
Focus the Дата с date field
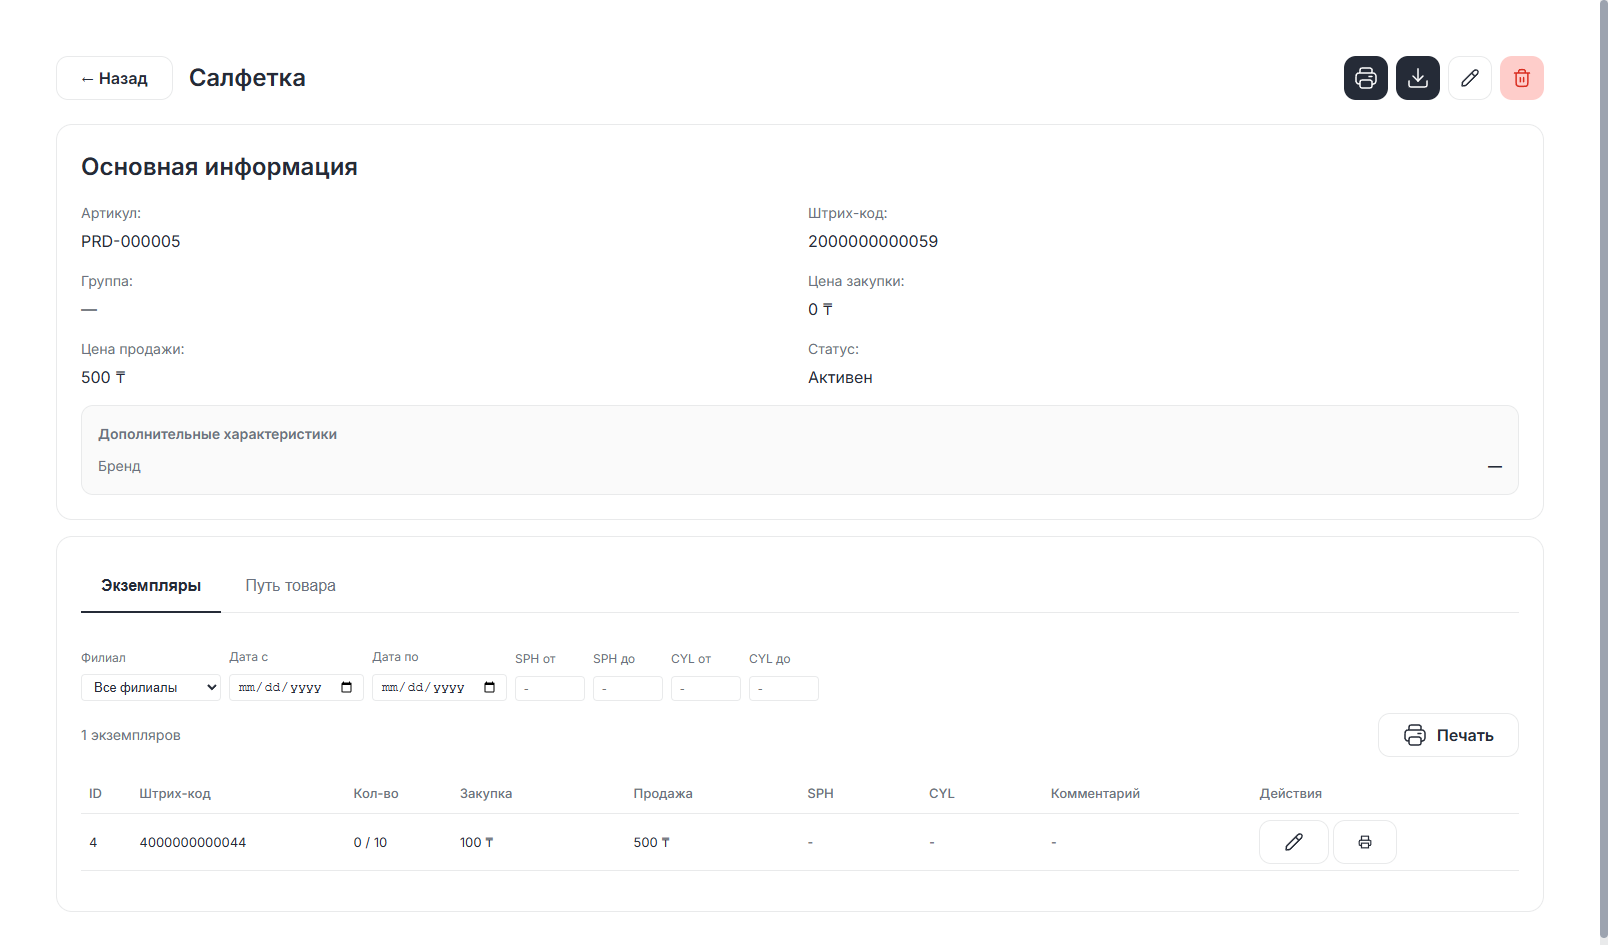pos(296,688)
